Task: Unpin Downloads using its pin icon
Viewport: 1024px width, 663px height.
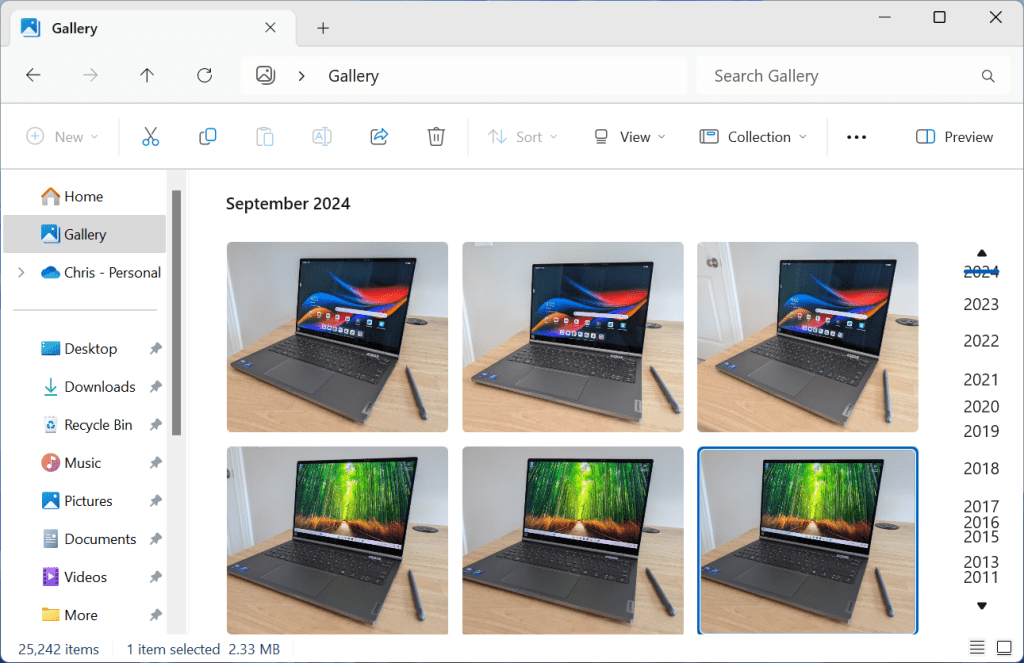Action: [x=155, y=387]
